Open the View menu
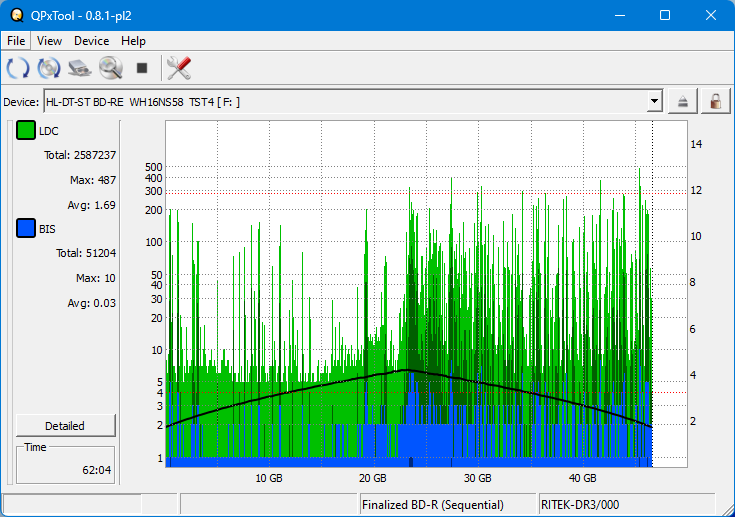This screenshot has height=517, width=735. [x=49, y=41]
